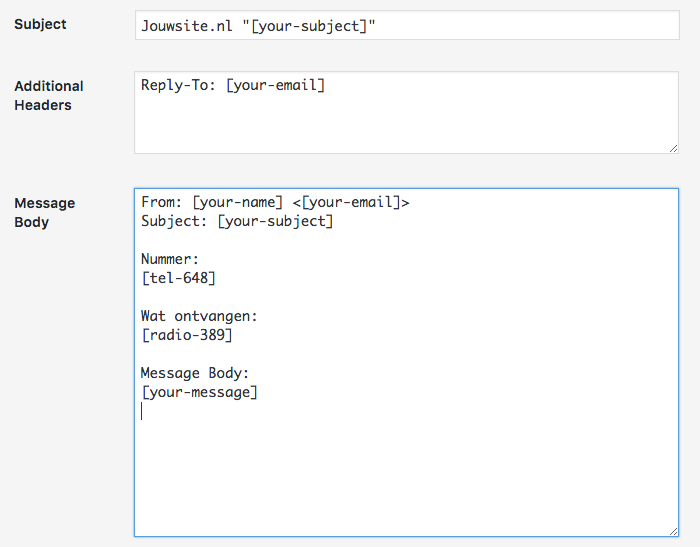Click the Subject input field
This screenshot has height=547, width=700.
[x=407, y=25]
